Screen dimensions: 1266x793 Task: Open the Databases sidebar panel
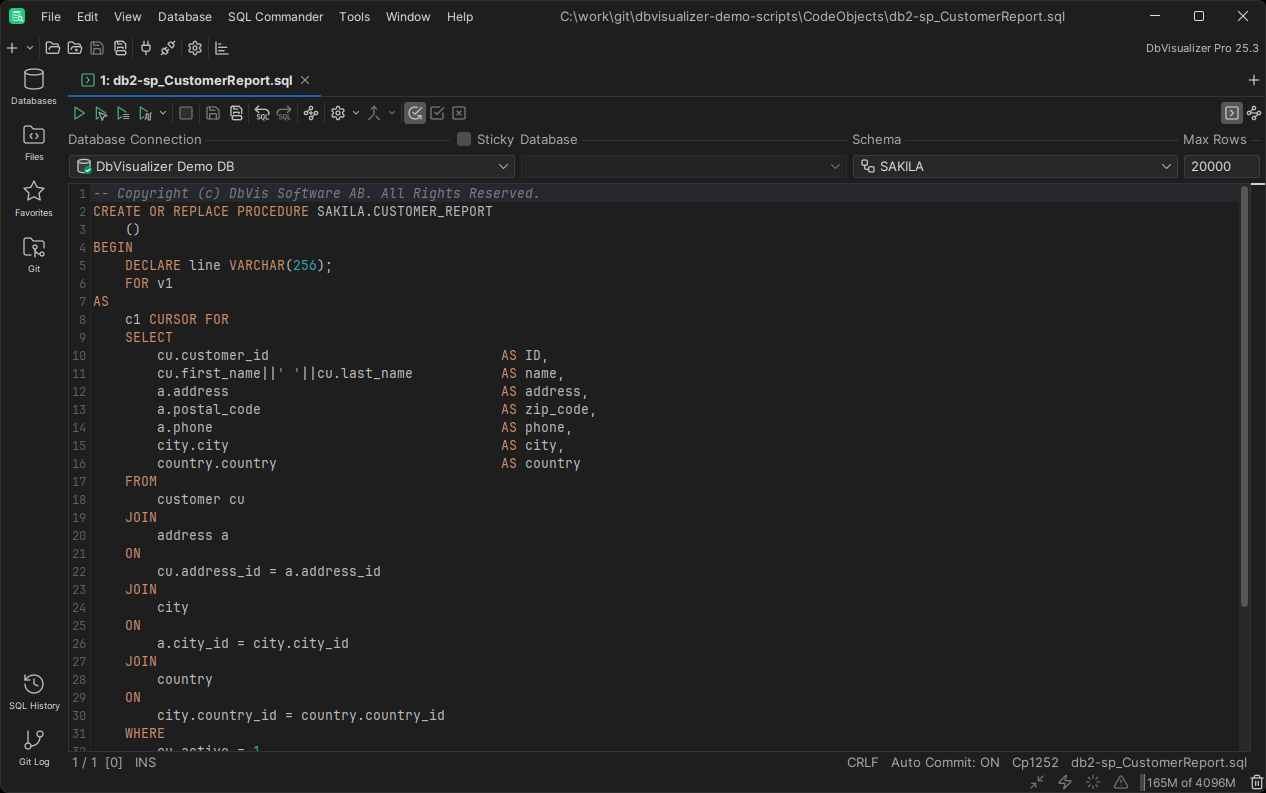coord(33,86)
